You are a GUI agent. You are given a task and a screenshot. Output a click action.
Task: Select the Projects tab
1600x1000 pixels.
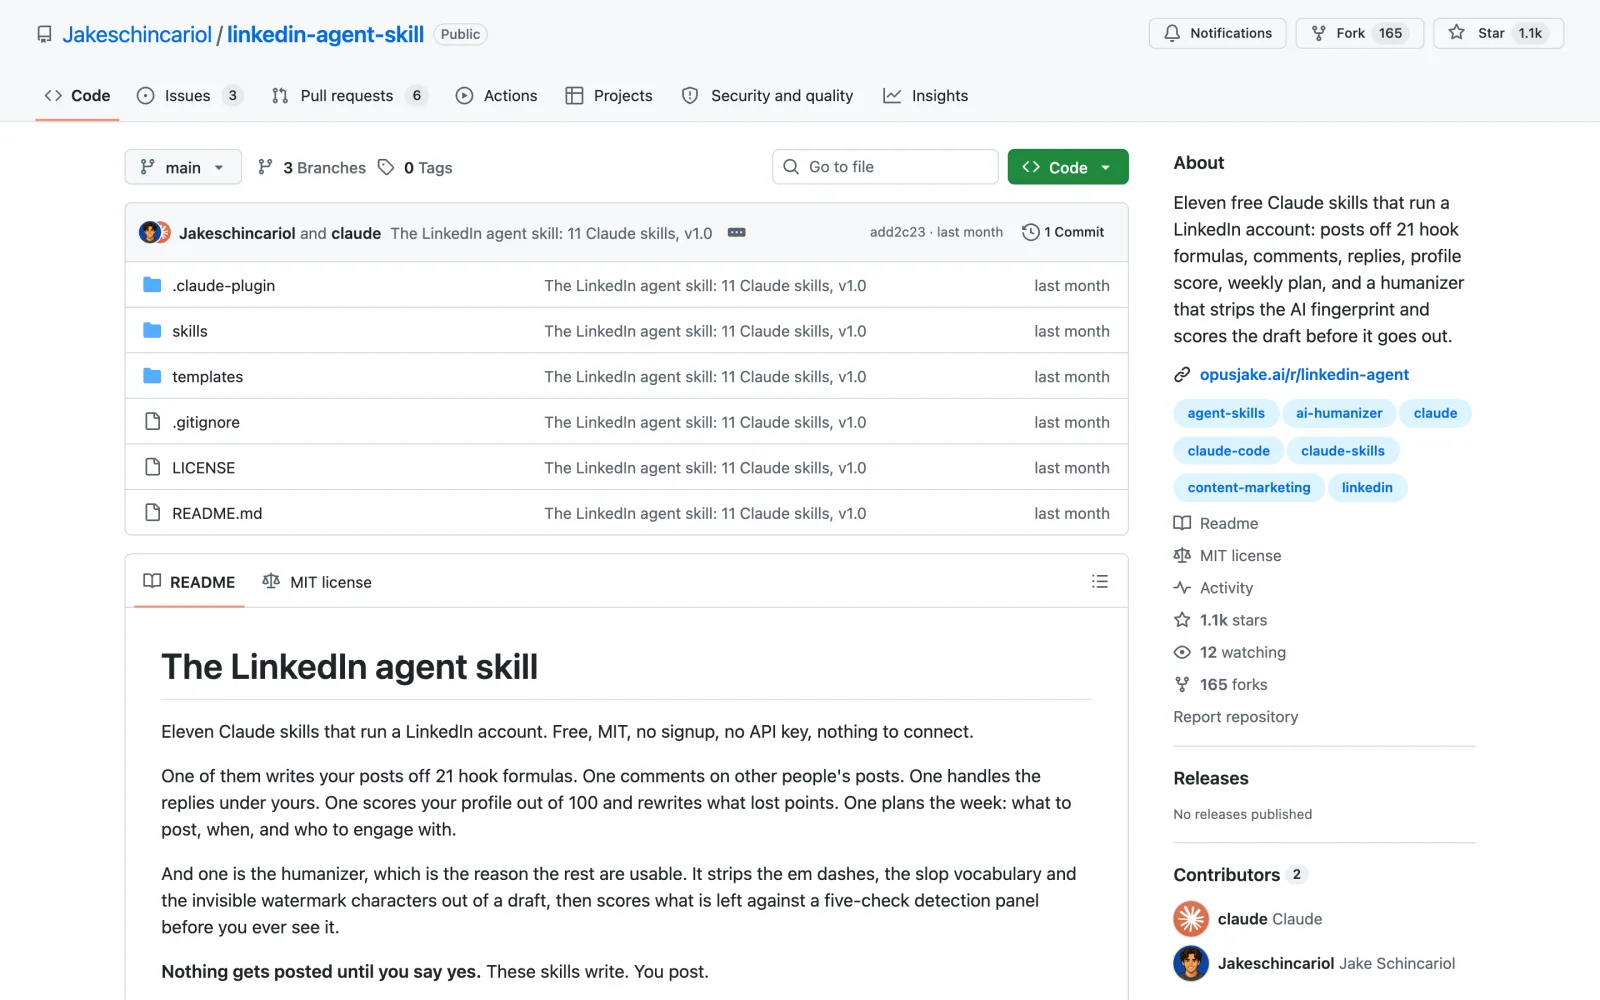pyautogui.click(x=609, y=96)
